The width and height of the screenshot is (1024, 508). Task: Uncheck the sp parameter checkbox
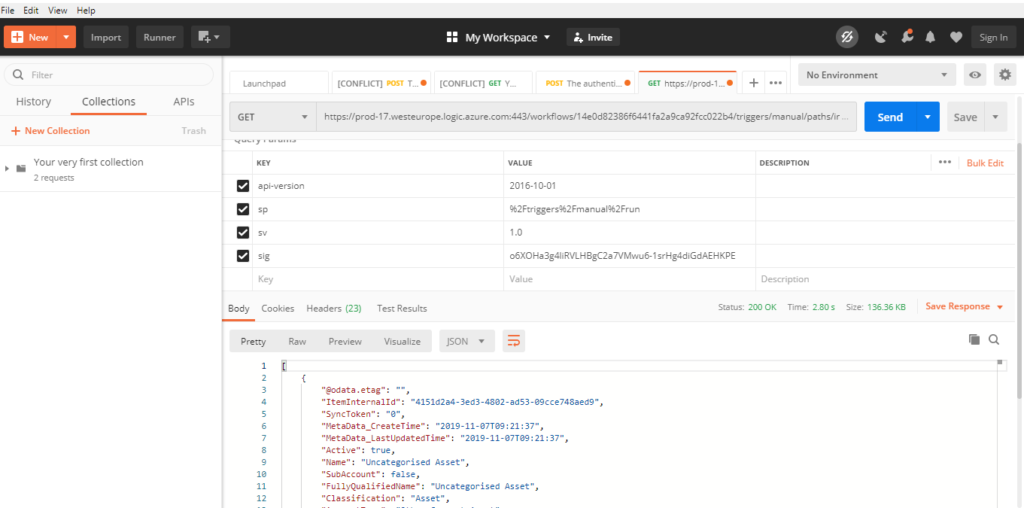tap(243, 209)
